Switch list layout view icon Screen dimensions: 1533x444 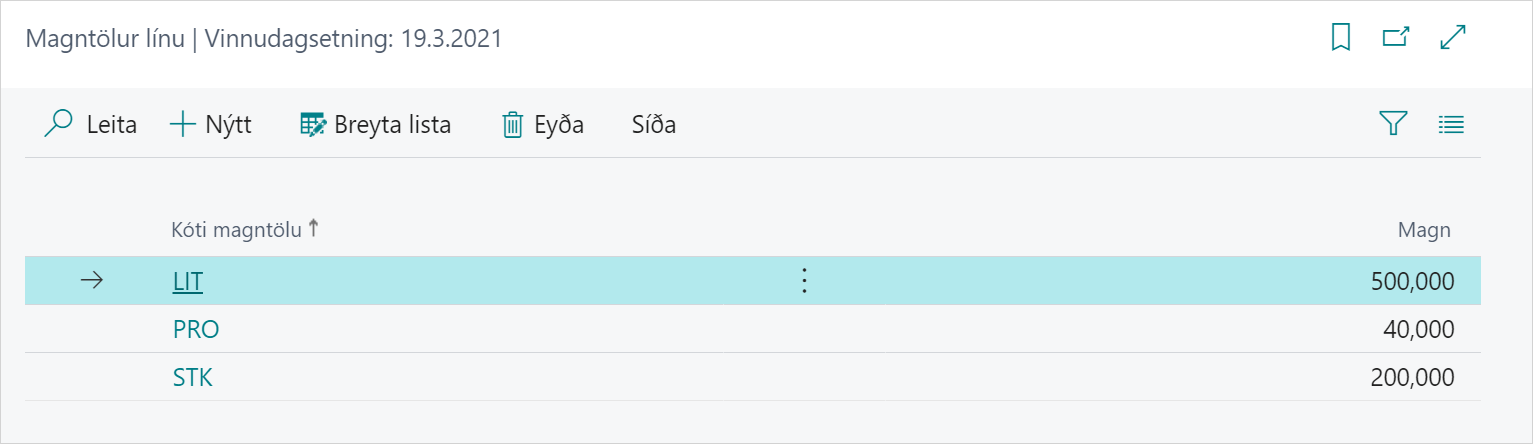[1451, 124]
